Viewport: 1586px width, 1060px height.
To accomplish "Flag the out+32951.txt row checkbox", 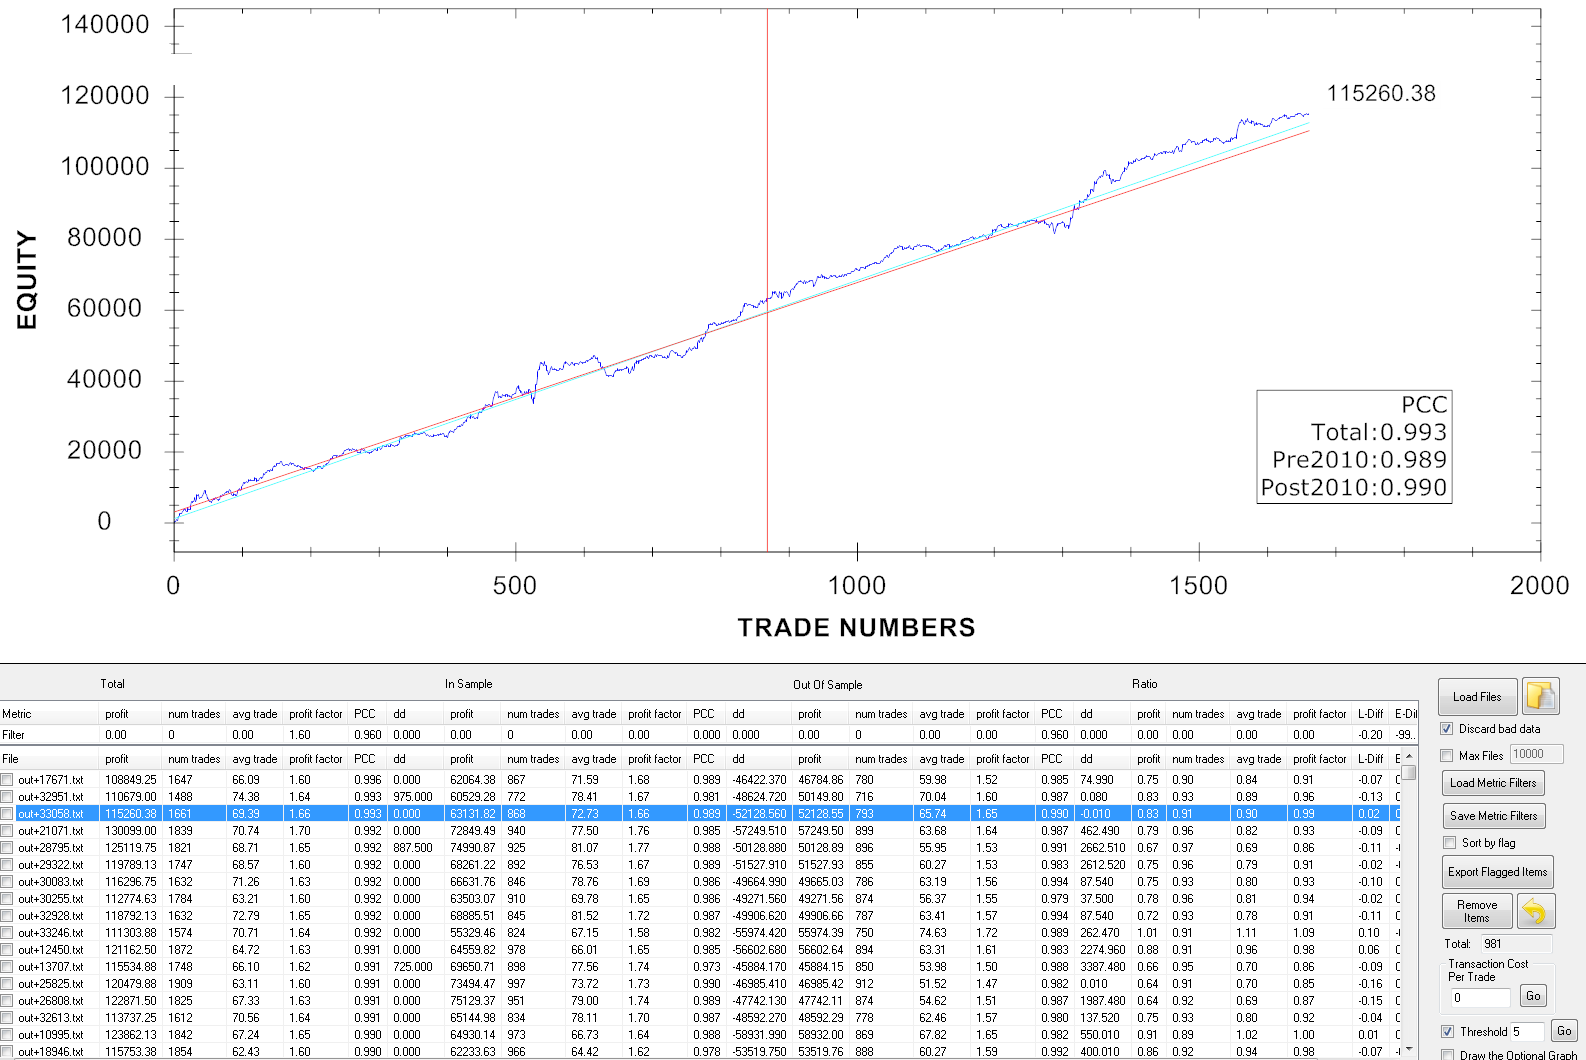I will click(x=7, y=797).
